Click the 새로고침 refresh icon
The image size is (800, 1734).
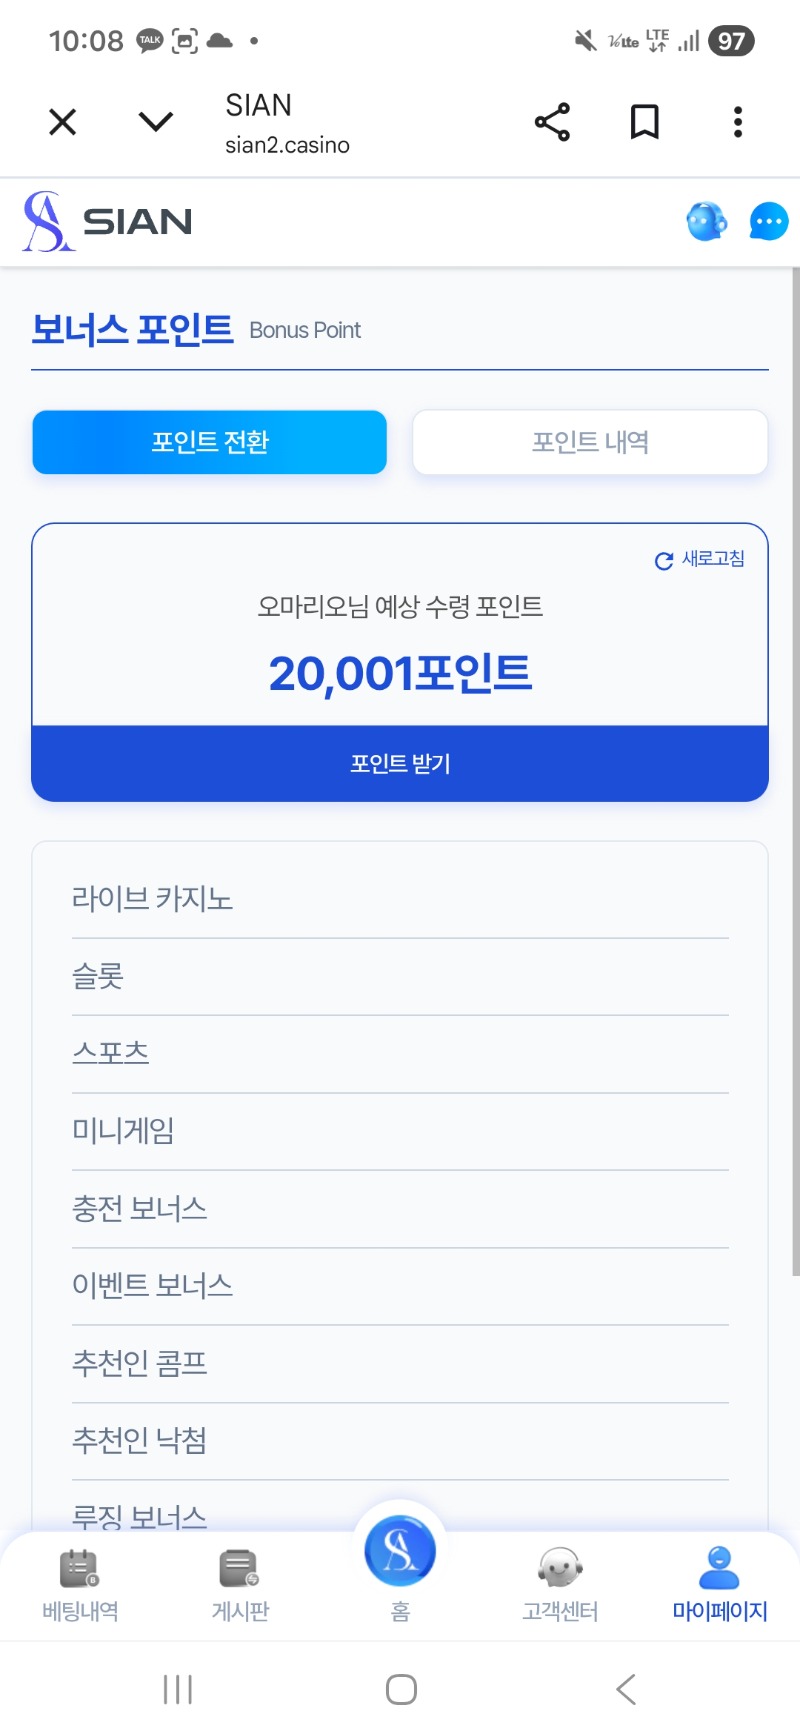pyautogui.click(x=664, y=561)
